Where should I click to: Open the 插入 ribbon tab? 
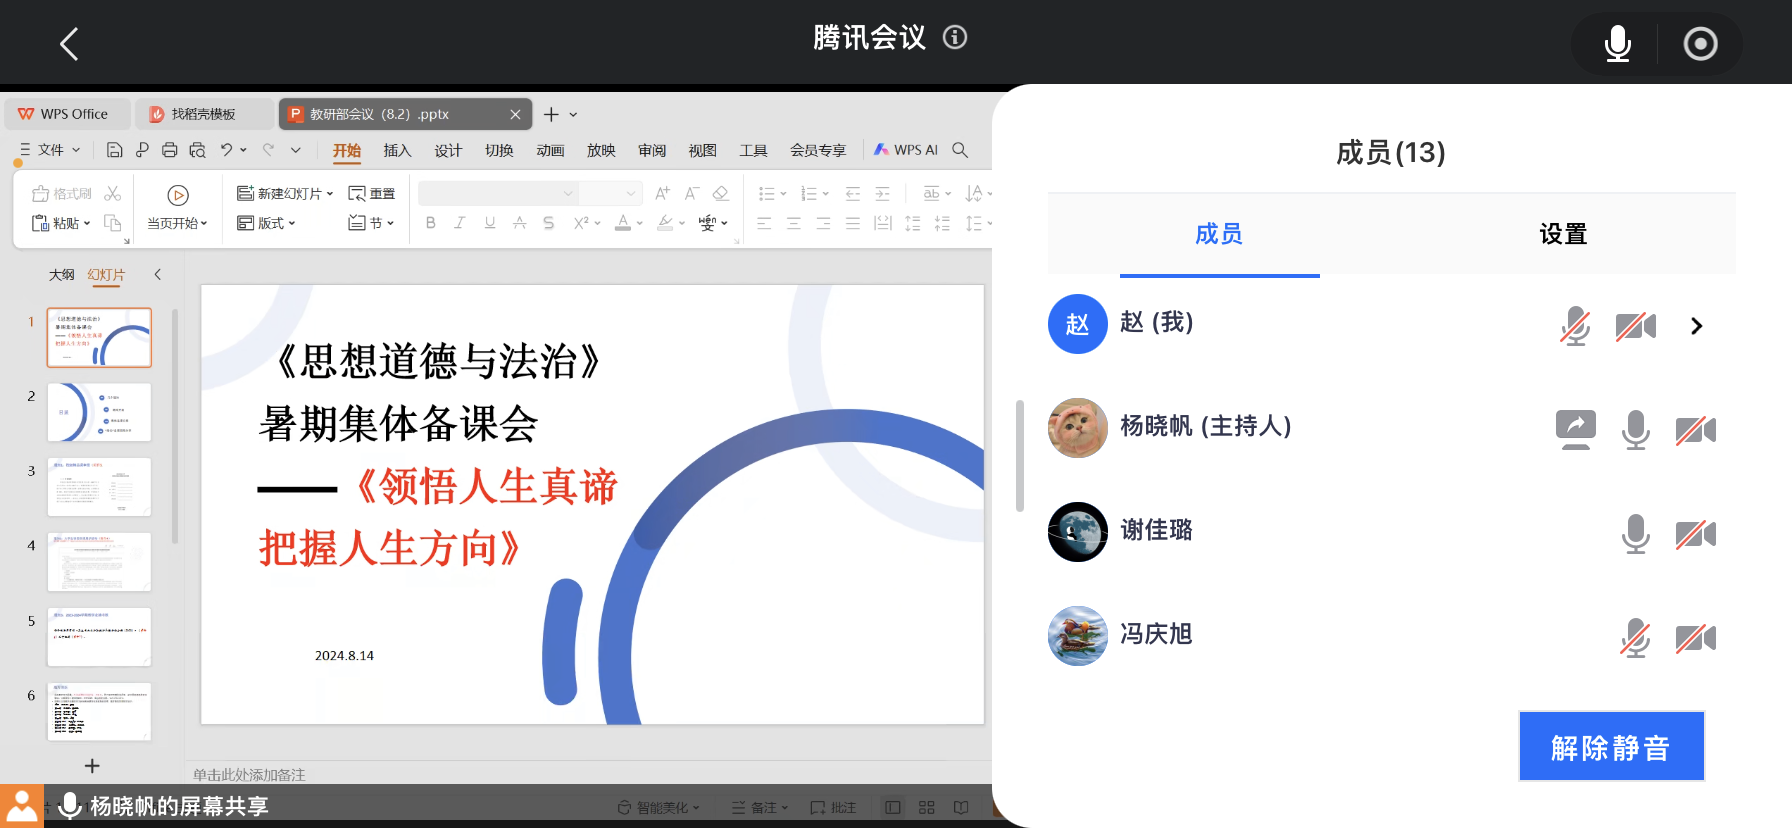click(x=397, y=150)
